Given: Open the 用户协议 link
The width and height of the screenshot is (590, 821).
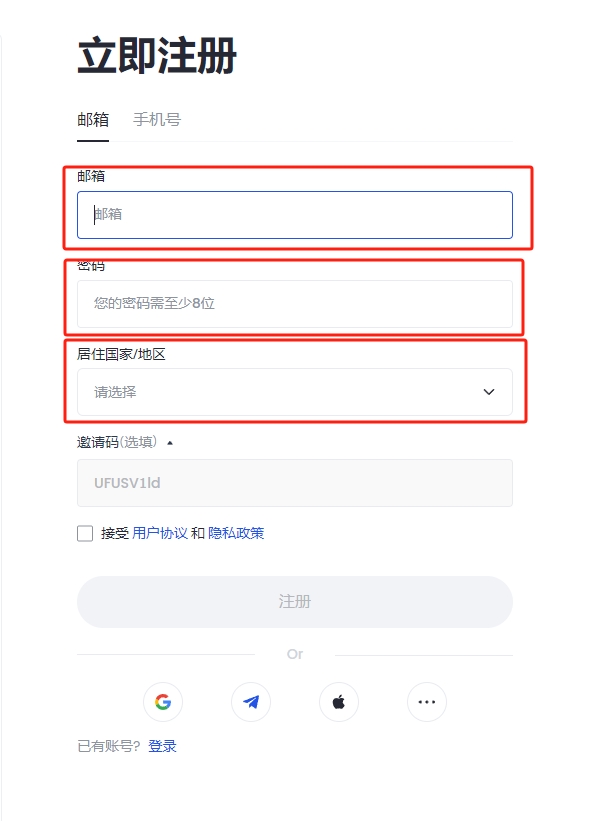Looking at the screenshot, I should tap(160, 534).
